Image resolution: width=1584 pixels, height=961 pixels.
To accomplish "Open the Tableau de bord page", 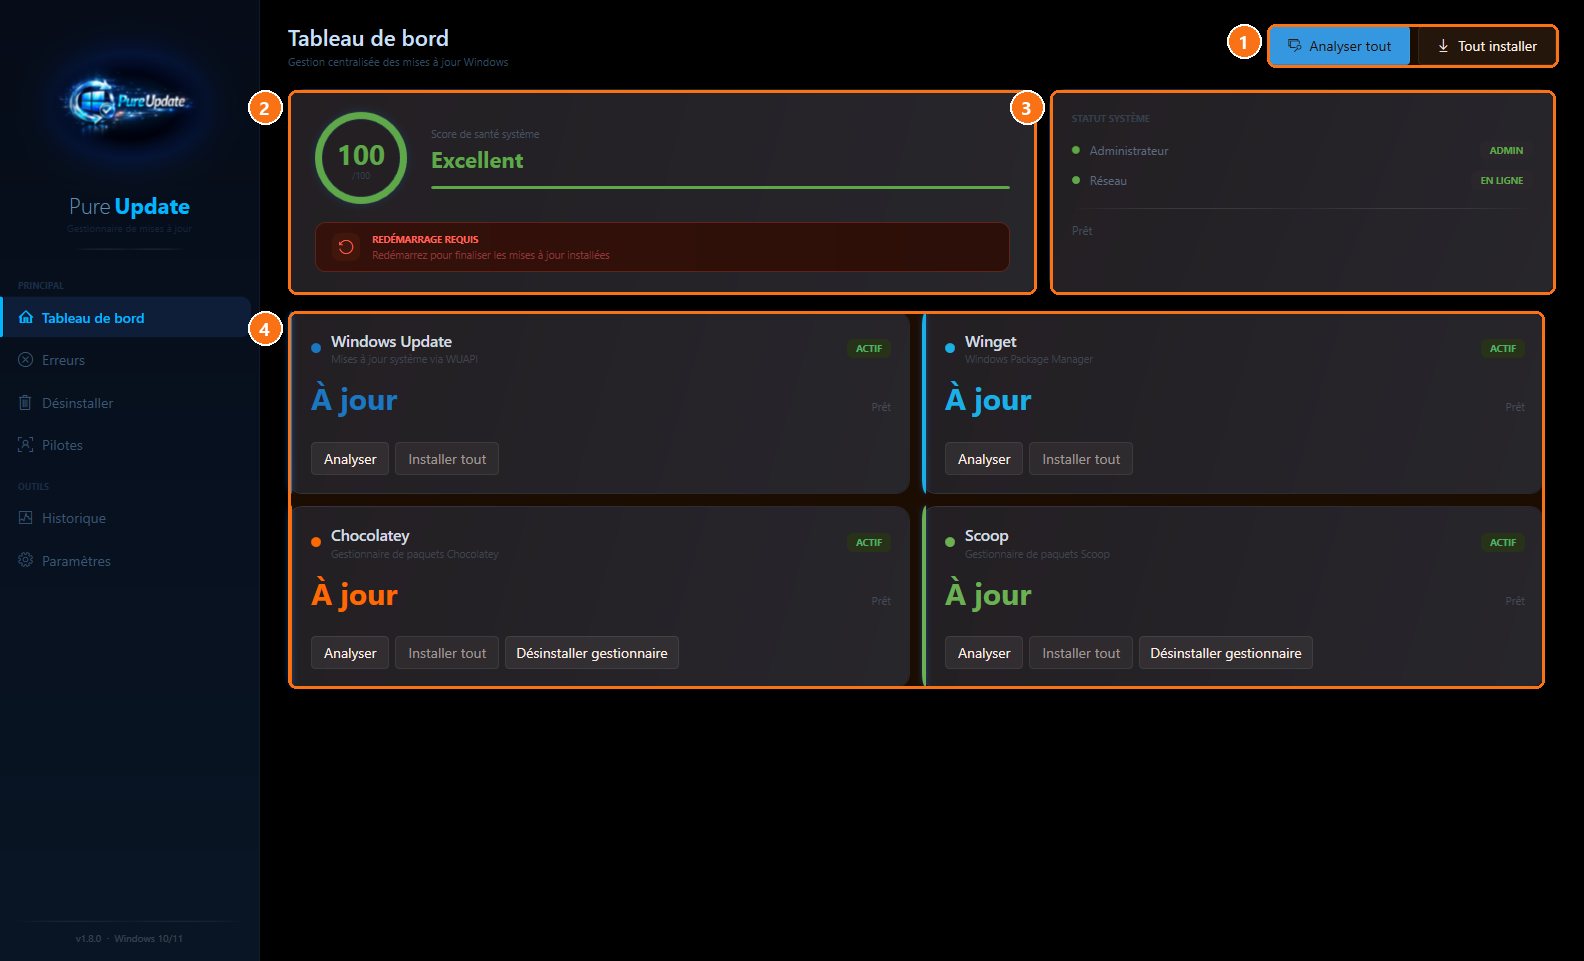I will [x=125, y=318].
